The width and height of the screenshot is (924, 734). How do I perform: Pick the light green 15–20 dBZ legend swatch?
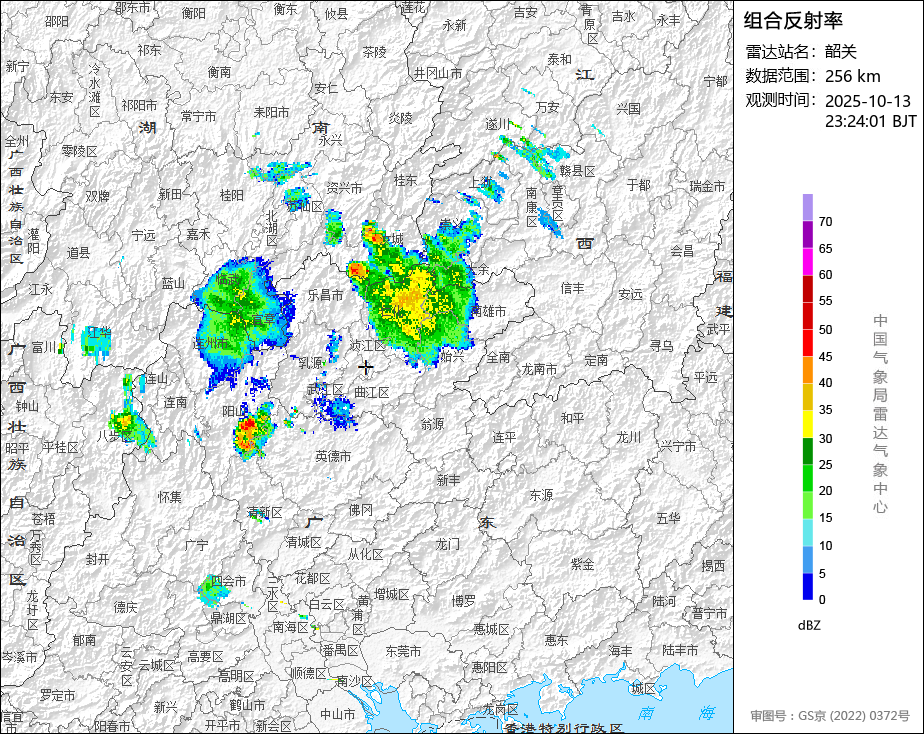tap(807, 505)
